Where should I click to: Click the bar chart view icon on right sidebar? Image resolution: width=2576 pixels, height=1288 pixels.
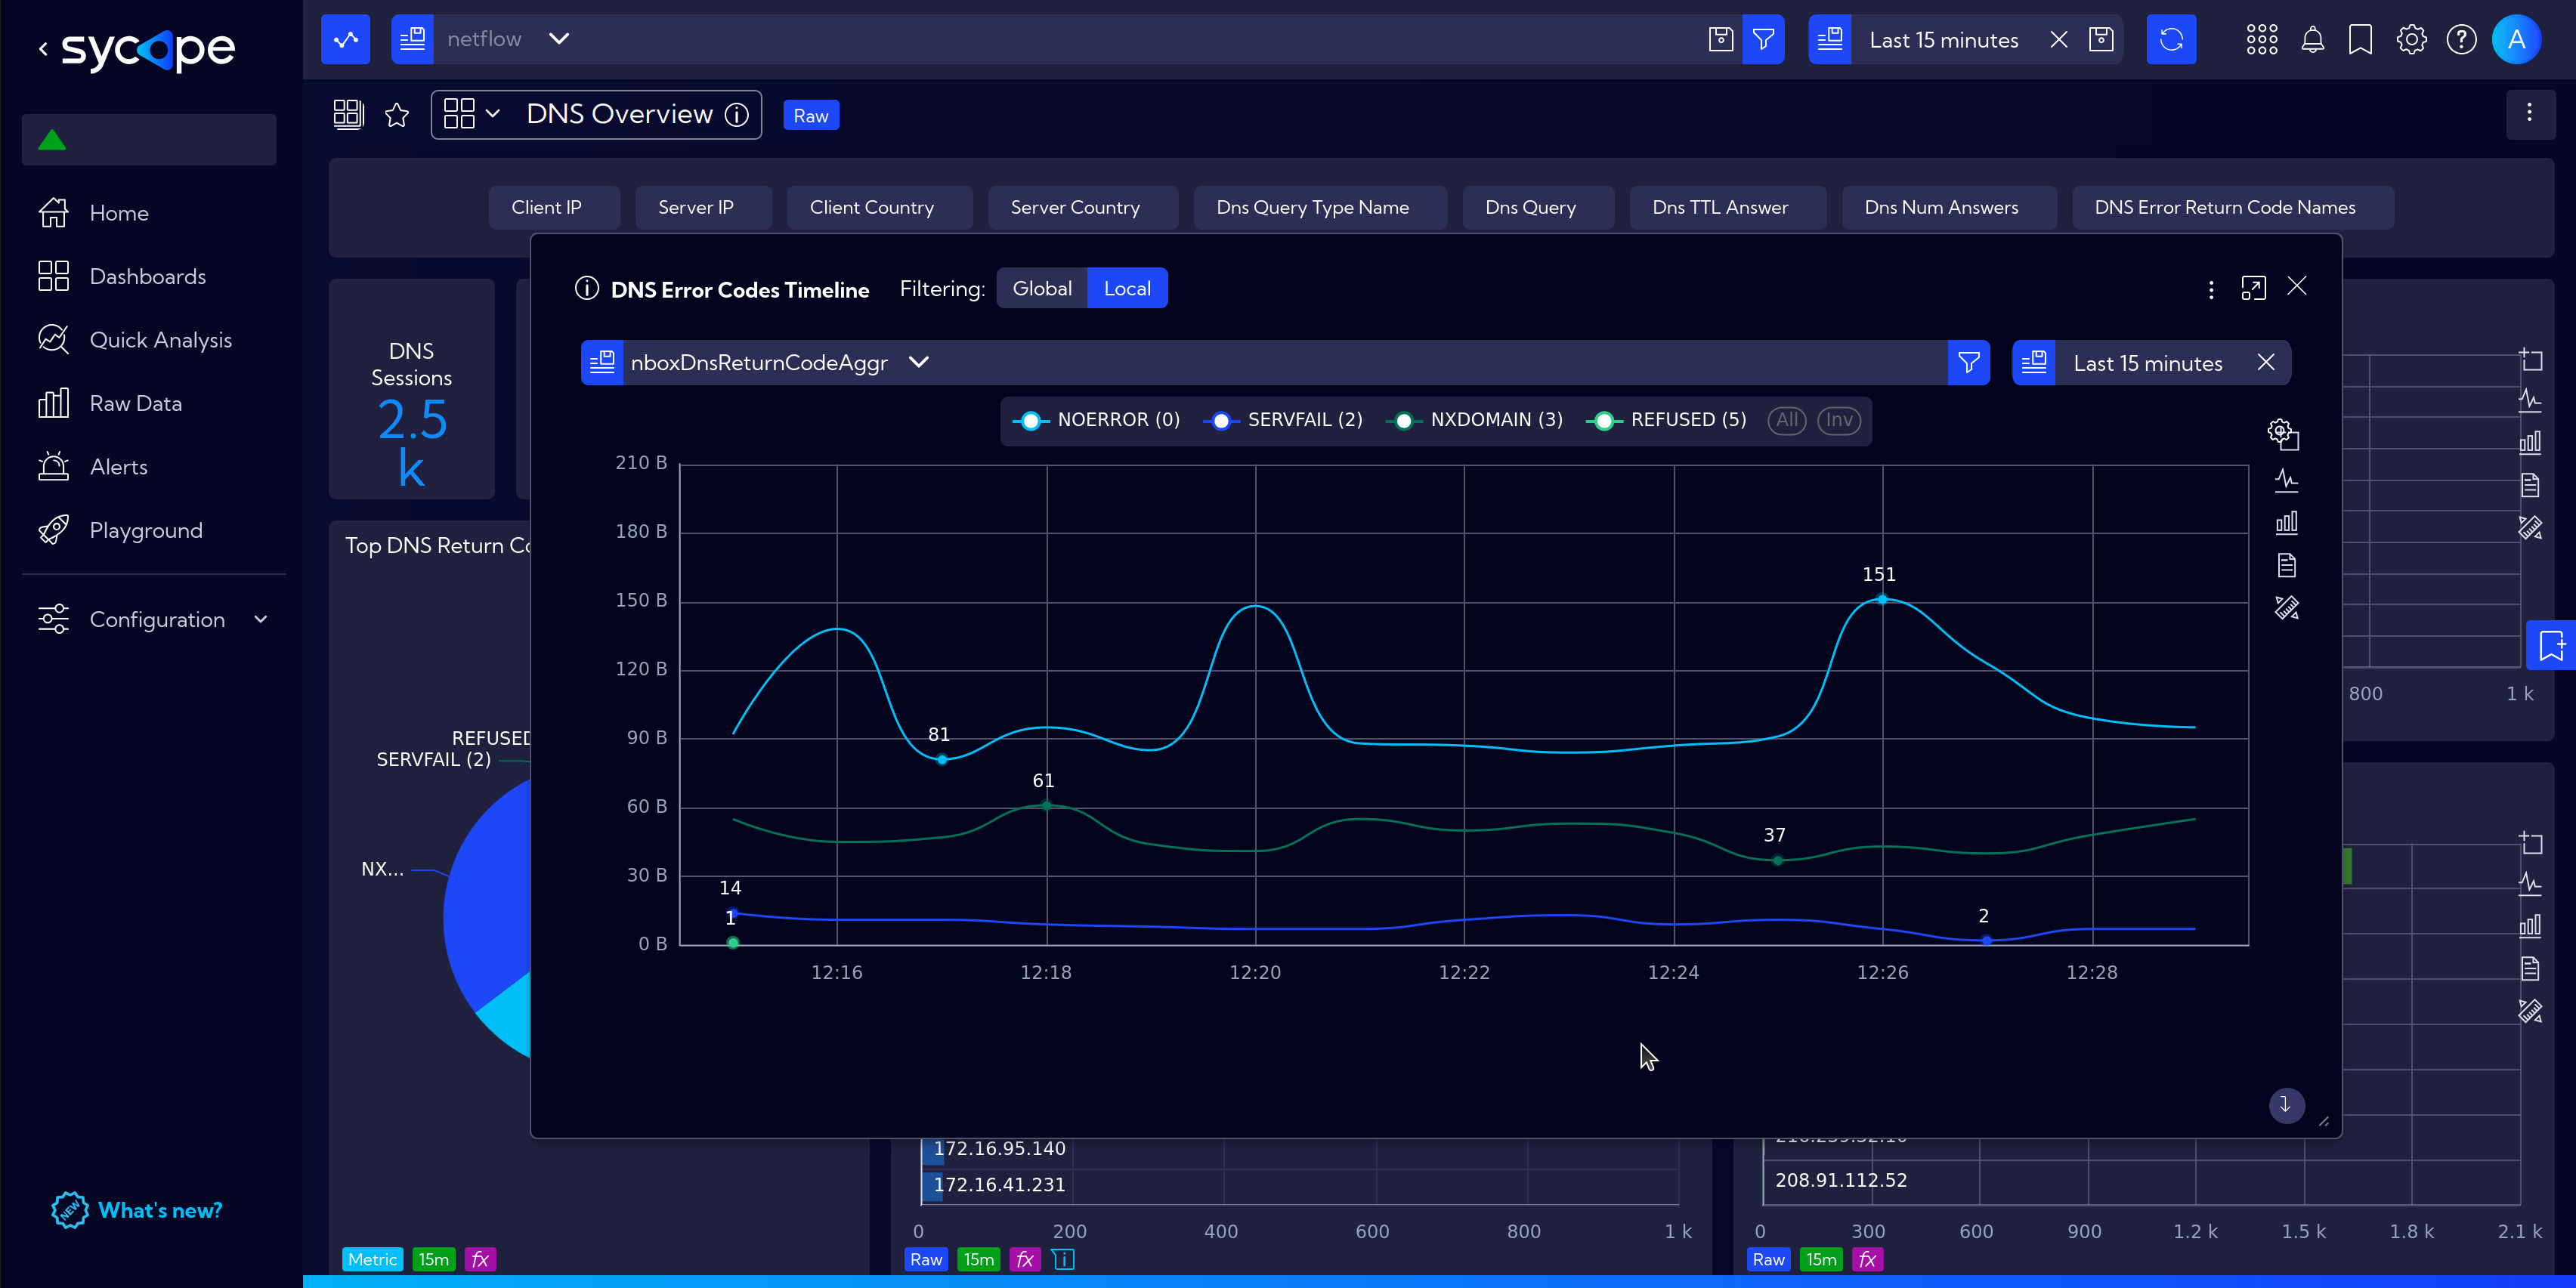(x=2285, y=523)
